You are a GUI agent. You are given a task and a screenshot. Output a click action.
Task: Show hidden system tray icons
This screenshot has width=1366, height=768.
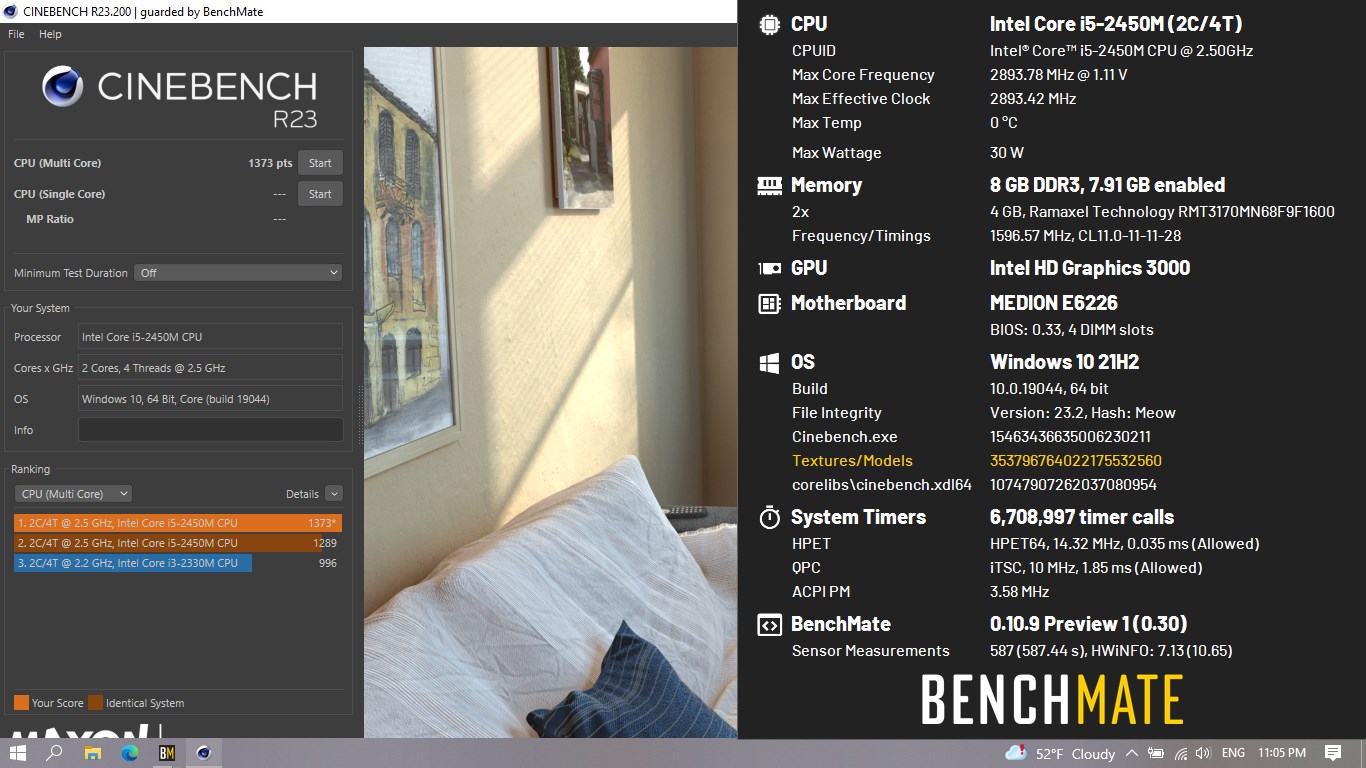1131,753
